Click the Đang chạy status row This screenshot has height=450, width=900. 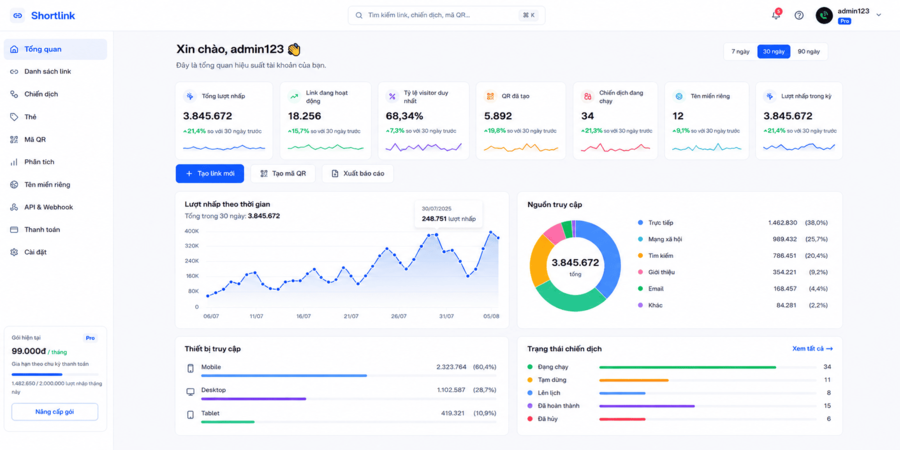pos(679,367)
